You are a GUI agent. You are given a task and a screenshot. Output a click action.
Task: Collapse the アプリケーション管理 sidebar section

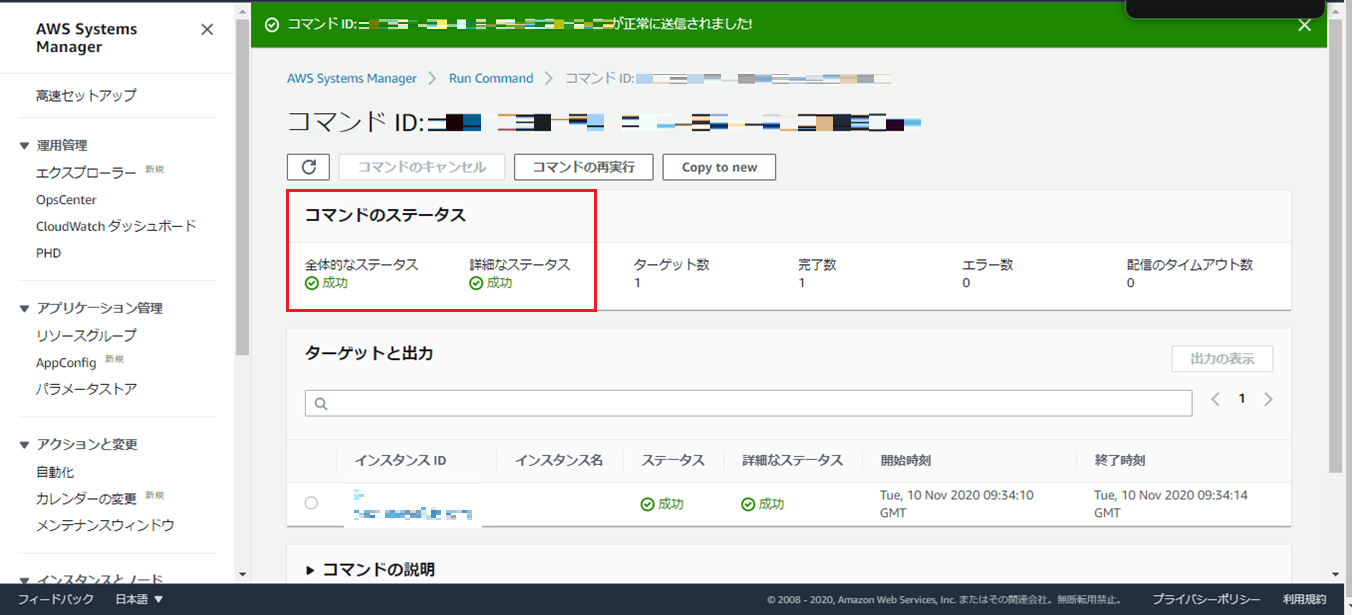point(24,309)
